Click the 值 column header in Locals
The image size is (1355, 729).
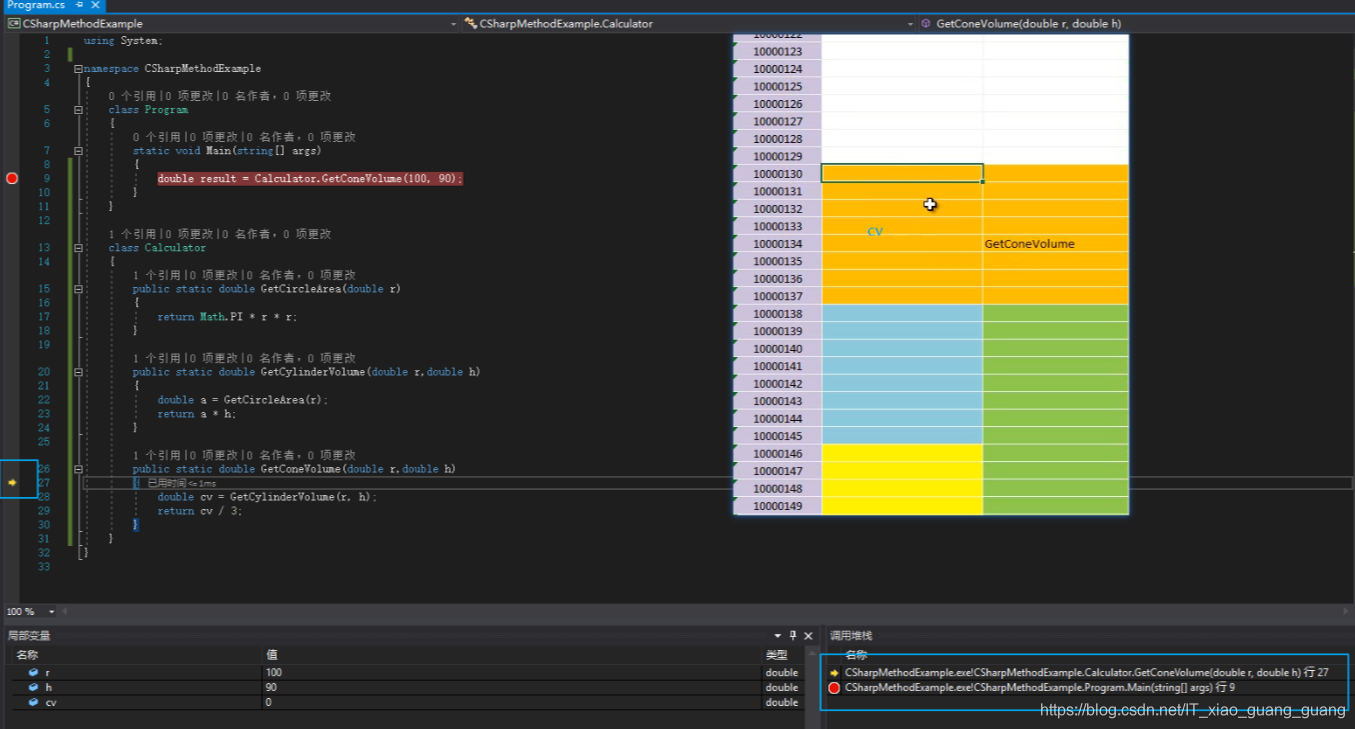tap(272, 655)
